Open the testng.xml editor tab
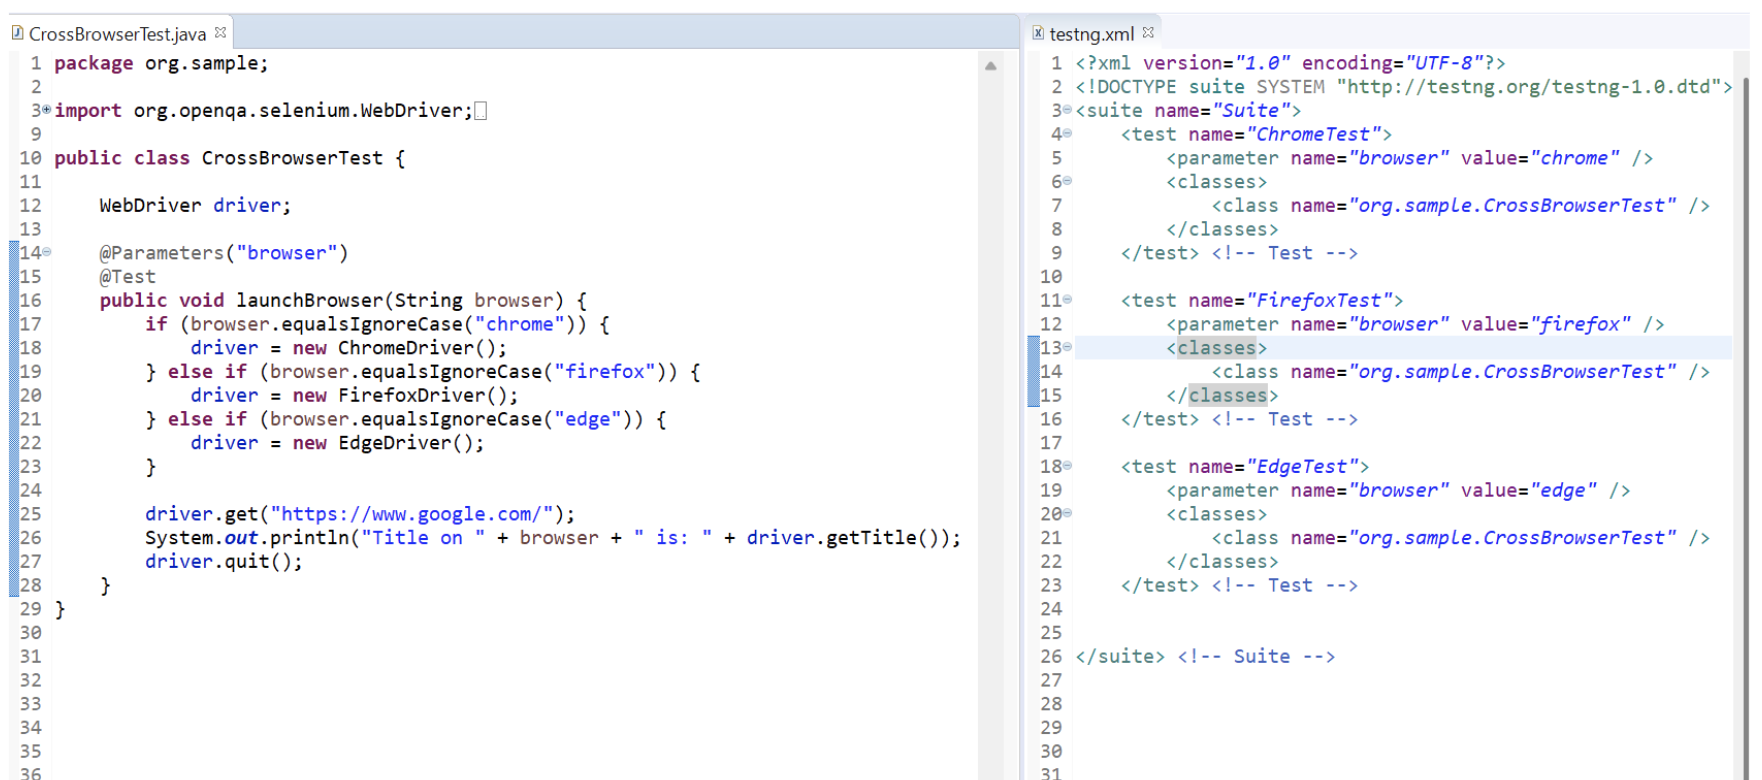The height and width of the screenshot is (780, 1762). (1090, 34)
